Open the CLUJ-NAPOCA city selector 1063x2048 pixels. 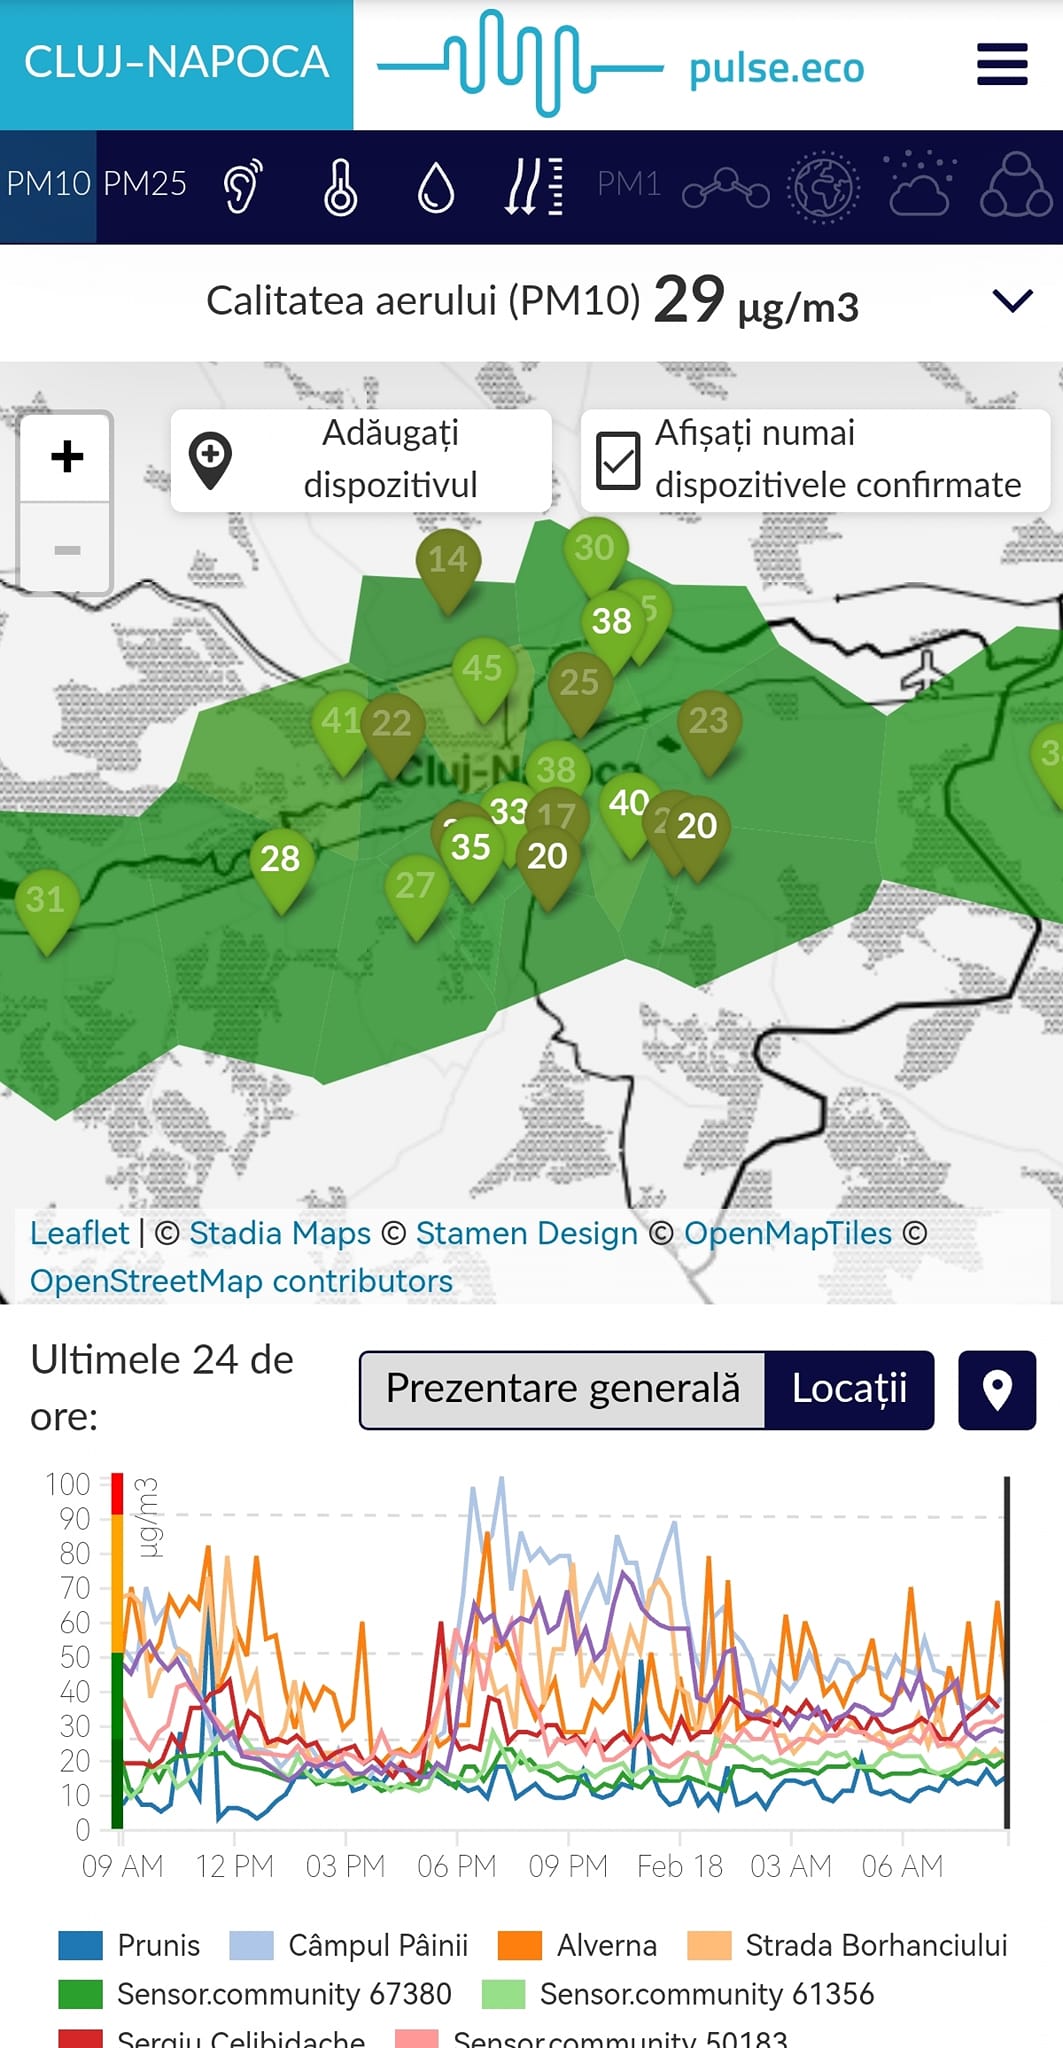click(176, 64)
